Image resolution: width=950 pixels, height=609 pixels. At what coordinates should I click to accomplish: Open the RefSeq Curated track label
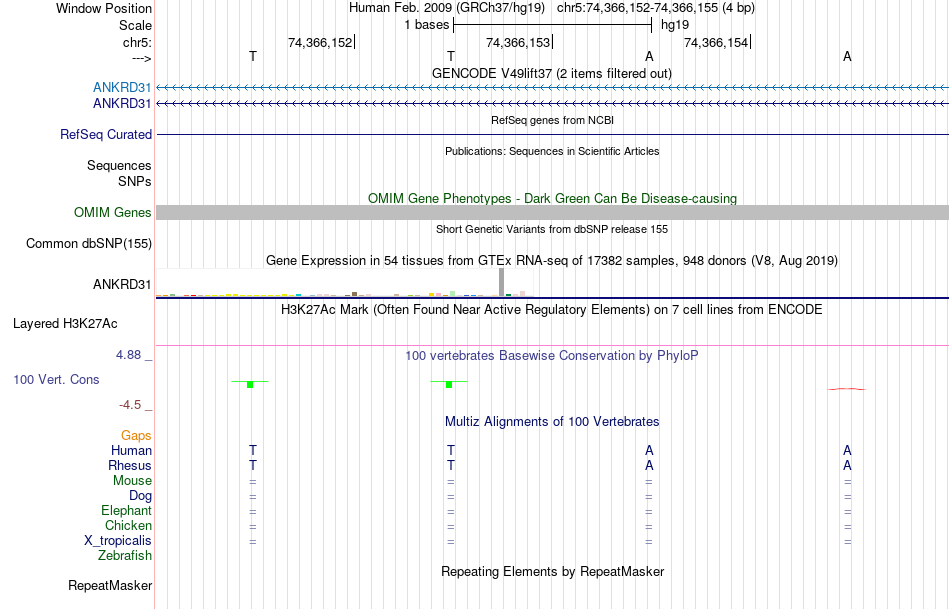[106, 135]
